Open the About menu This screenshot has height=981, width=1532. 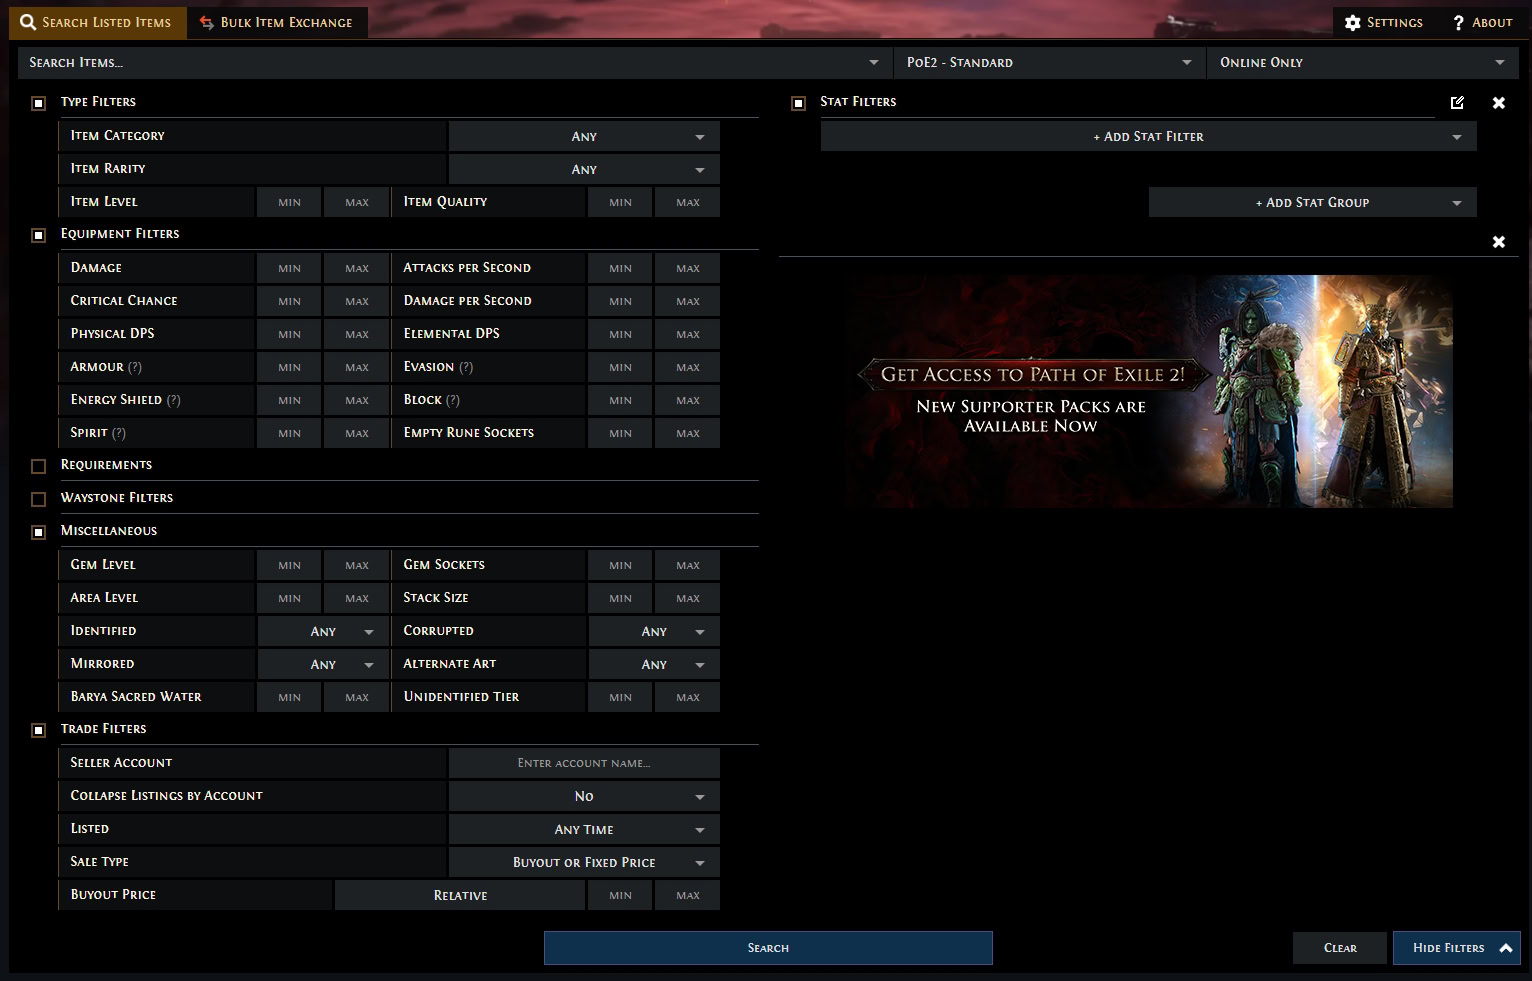click(x=1482, y=22)
